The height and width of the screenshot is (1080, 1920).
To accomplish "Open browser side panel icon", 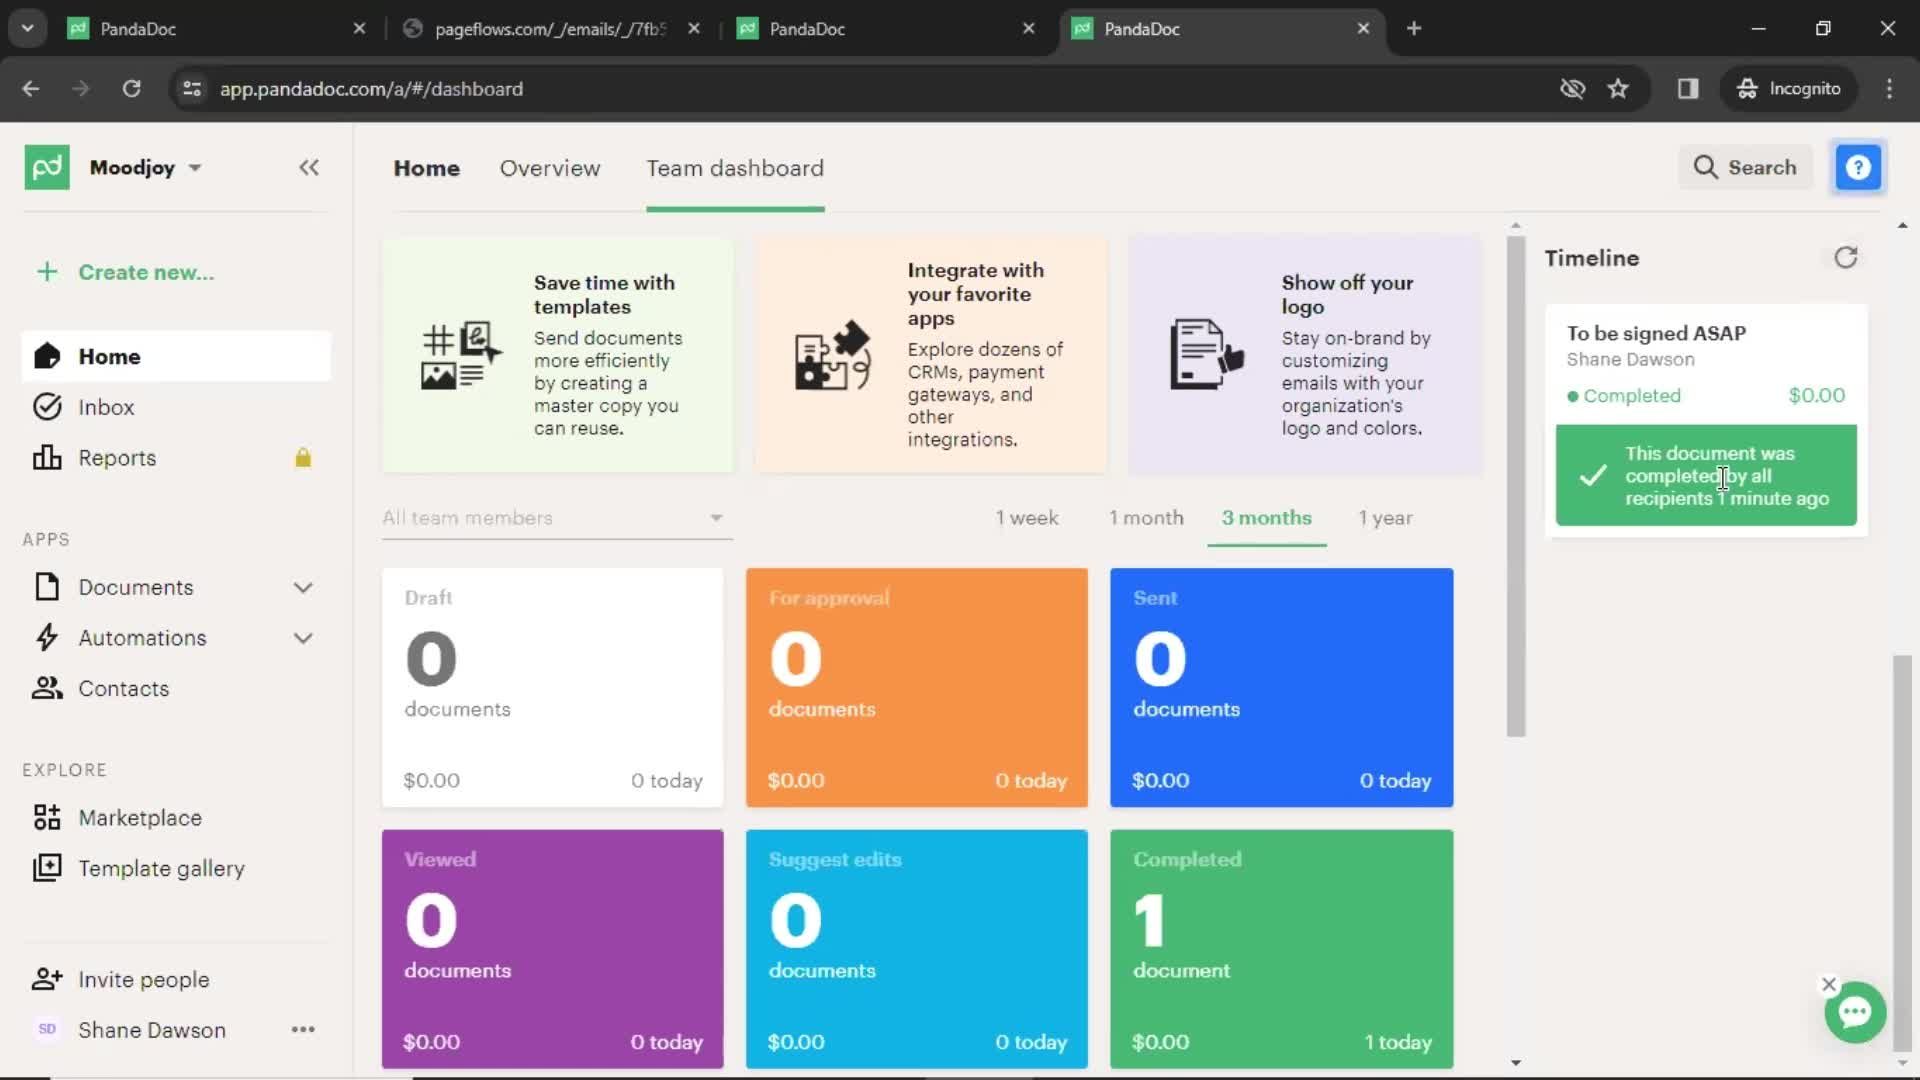I will pos(1688,88).
